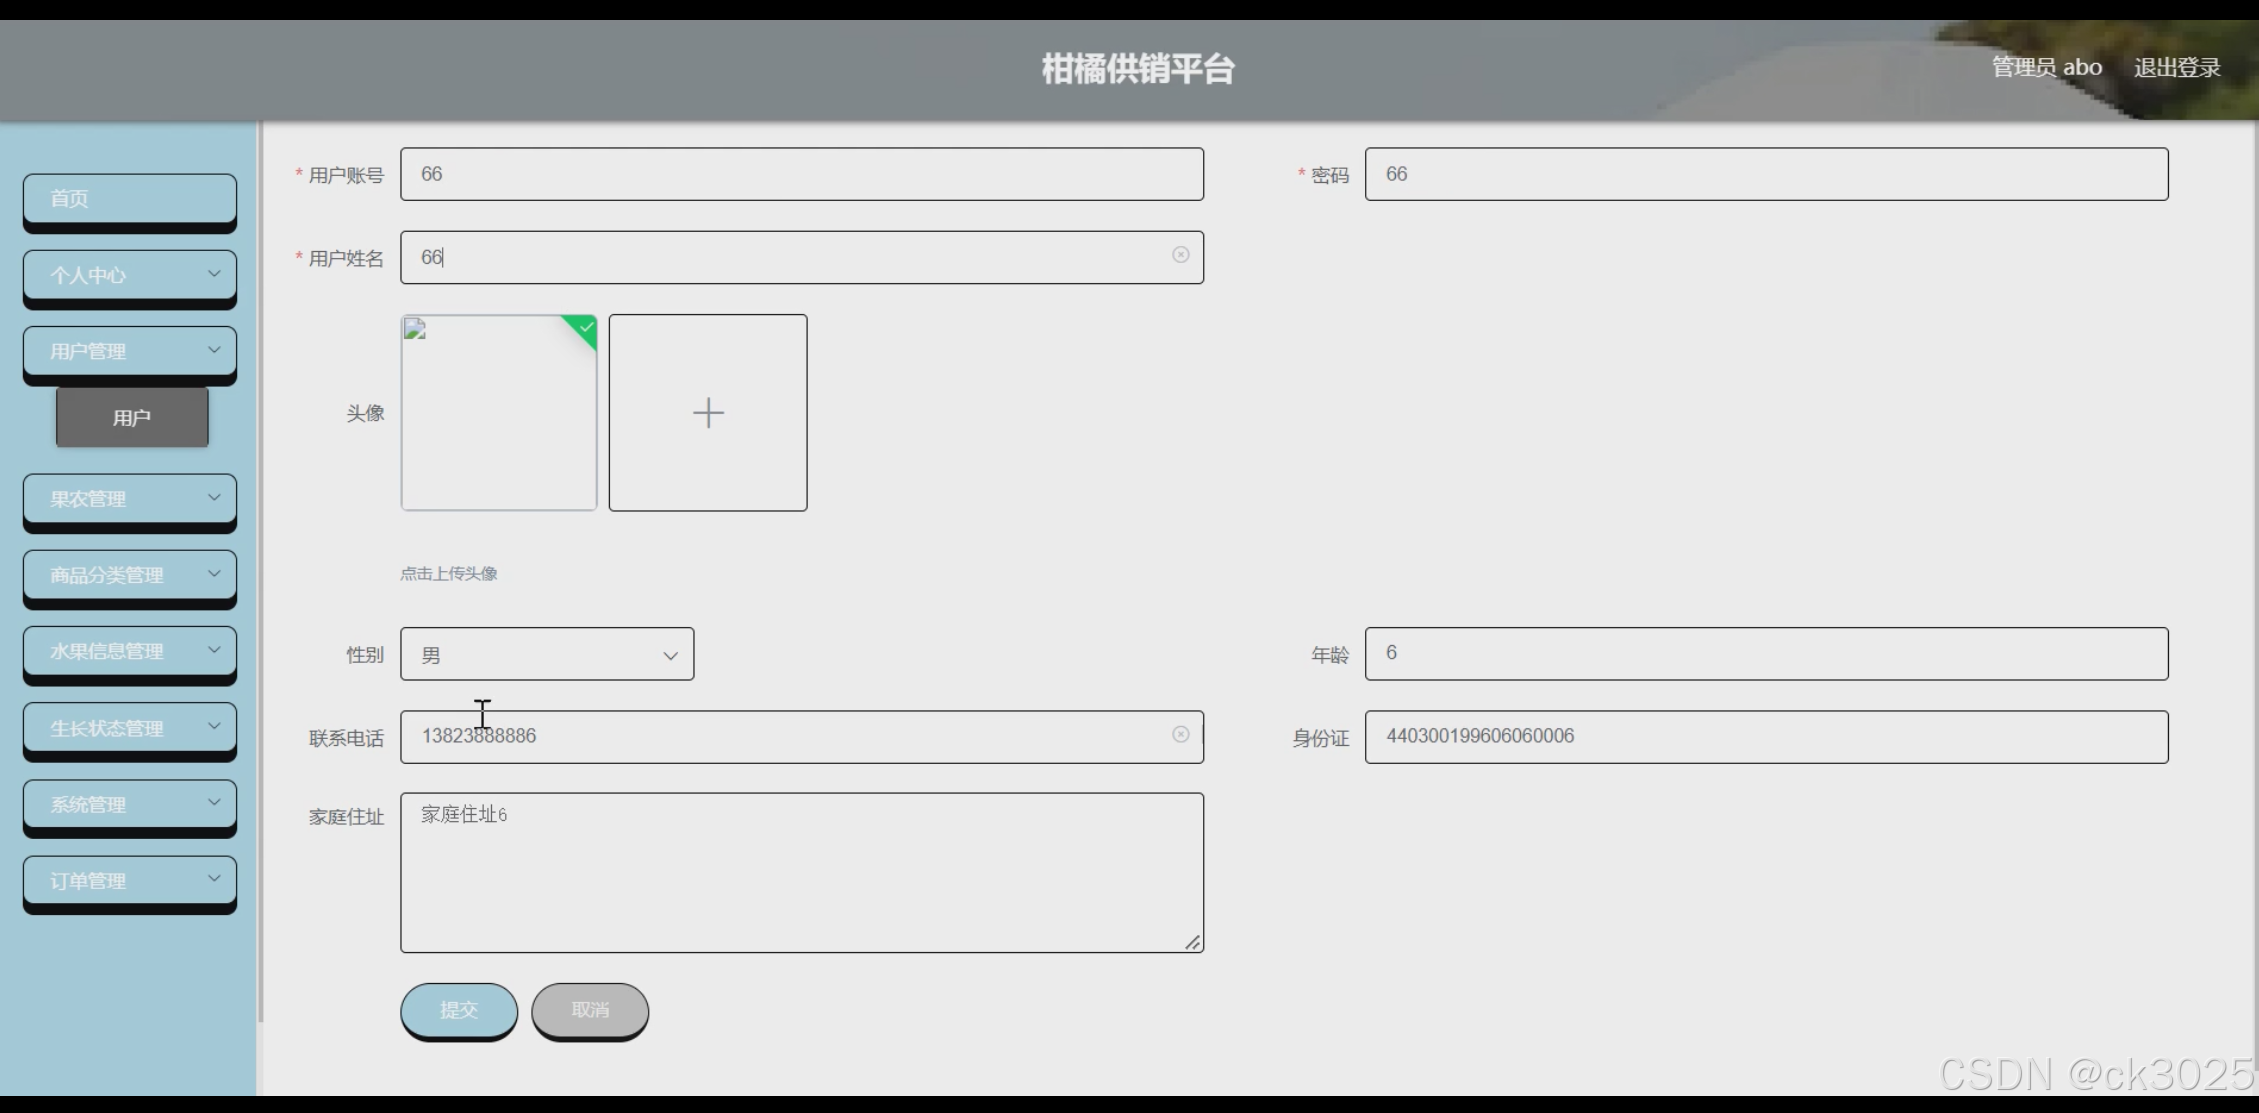Open the 性别 dropdown

(x=547, y=655)
